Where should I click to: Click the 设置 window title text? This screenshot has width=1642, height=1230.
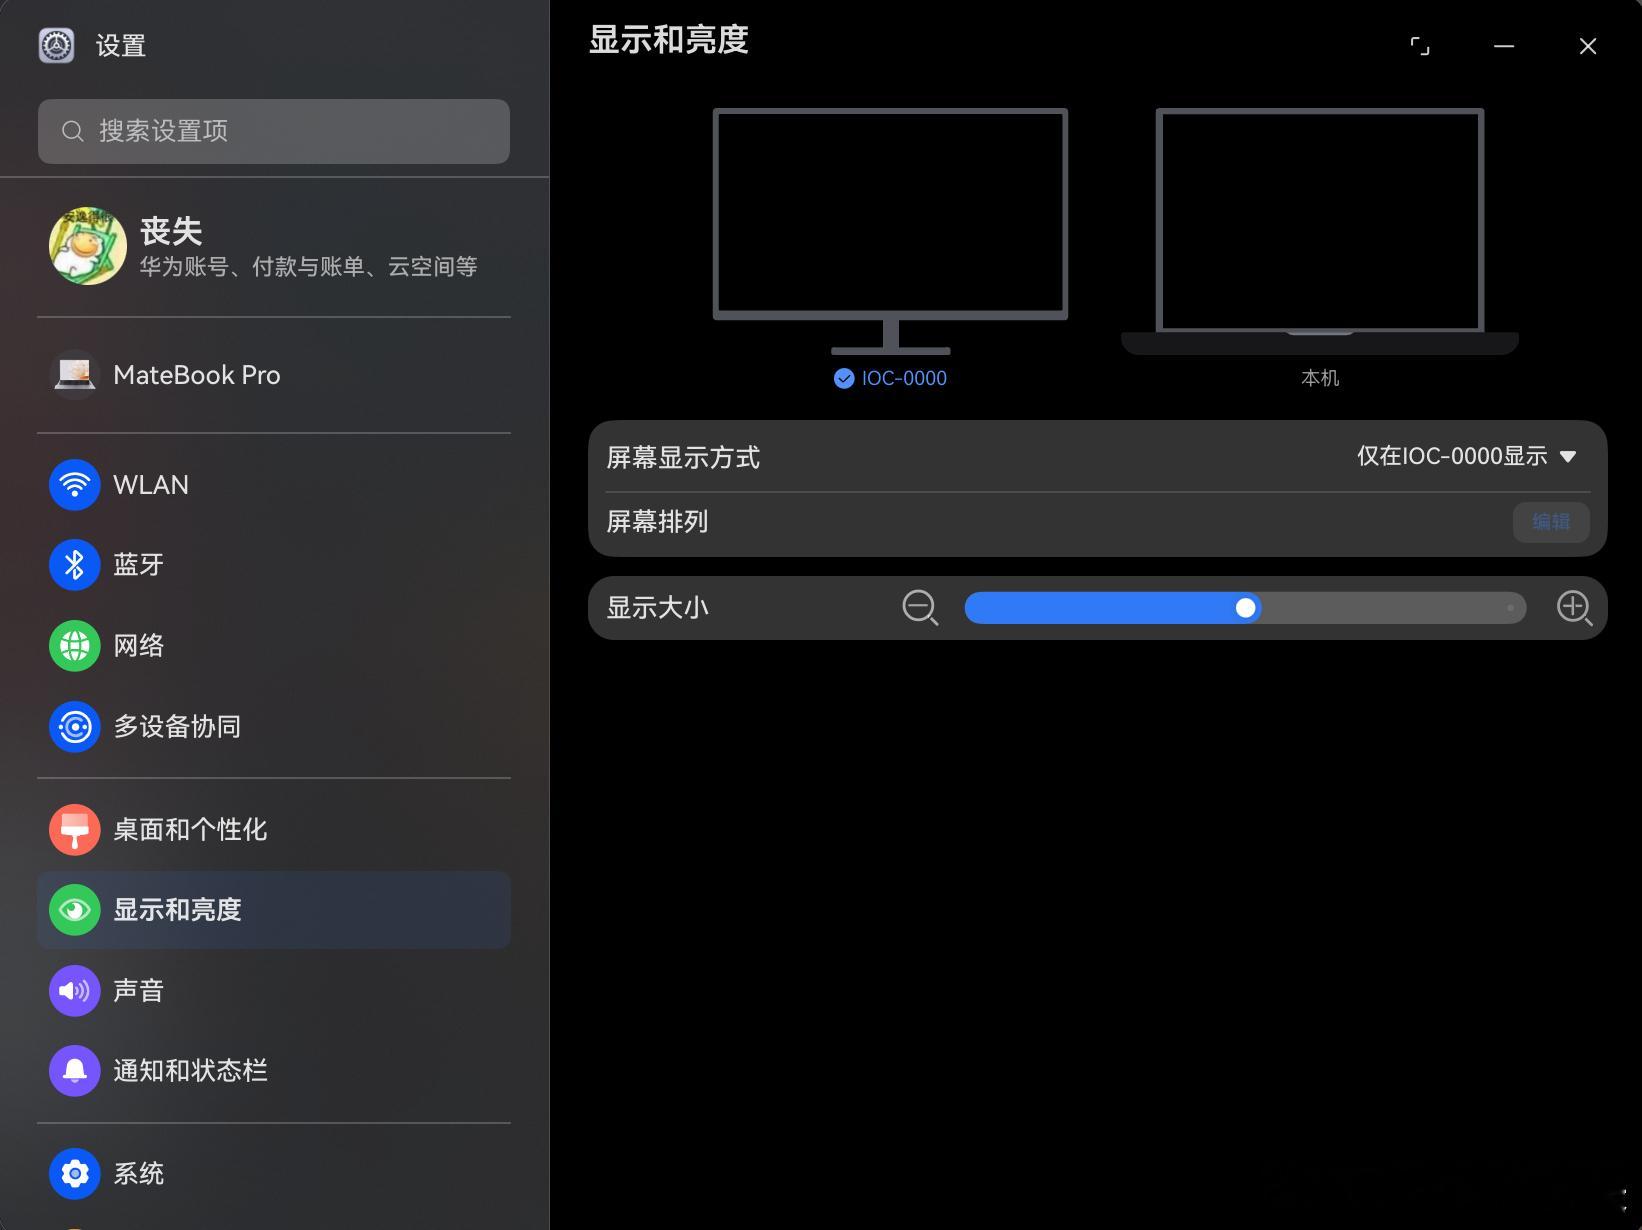click(121, 46)
